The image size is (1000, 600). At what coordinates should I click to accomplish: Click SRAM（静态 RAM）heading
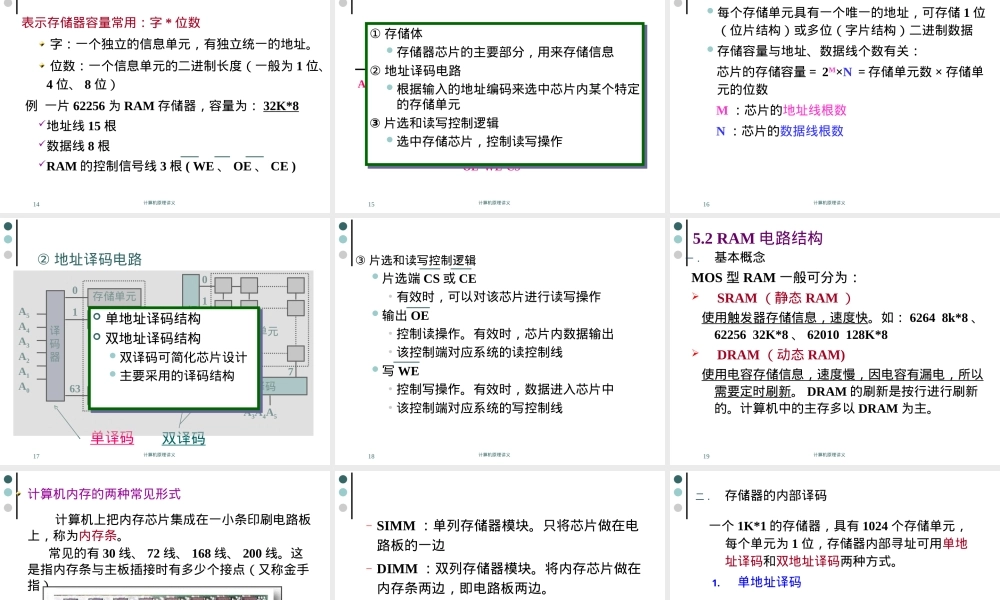pyautogui.click(x=784, y=298)
